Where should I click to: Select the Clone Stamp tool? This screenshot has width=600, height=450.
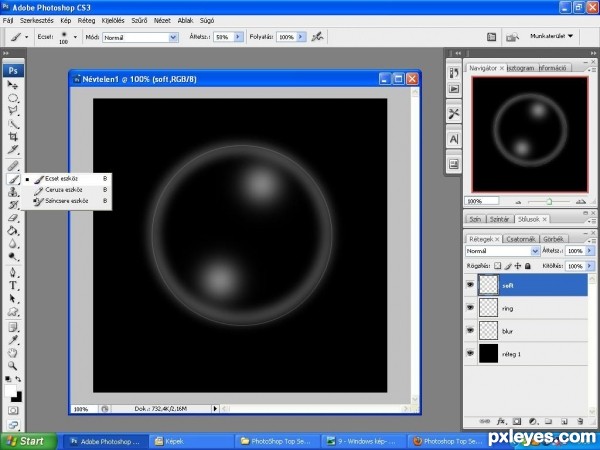click(13, 192)
